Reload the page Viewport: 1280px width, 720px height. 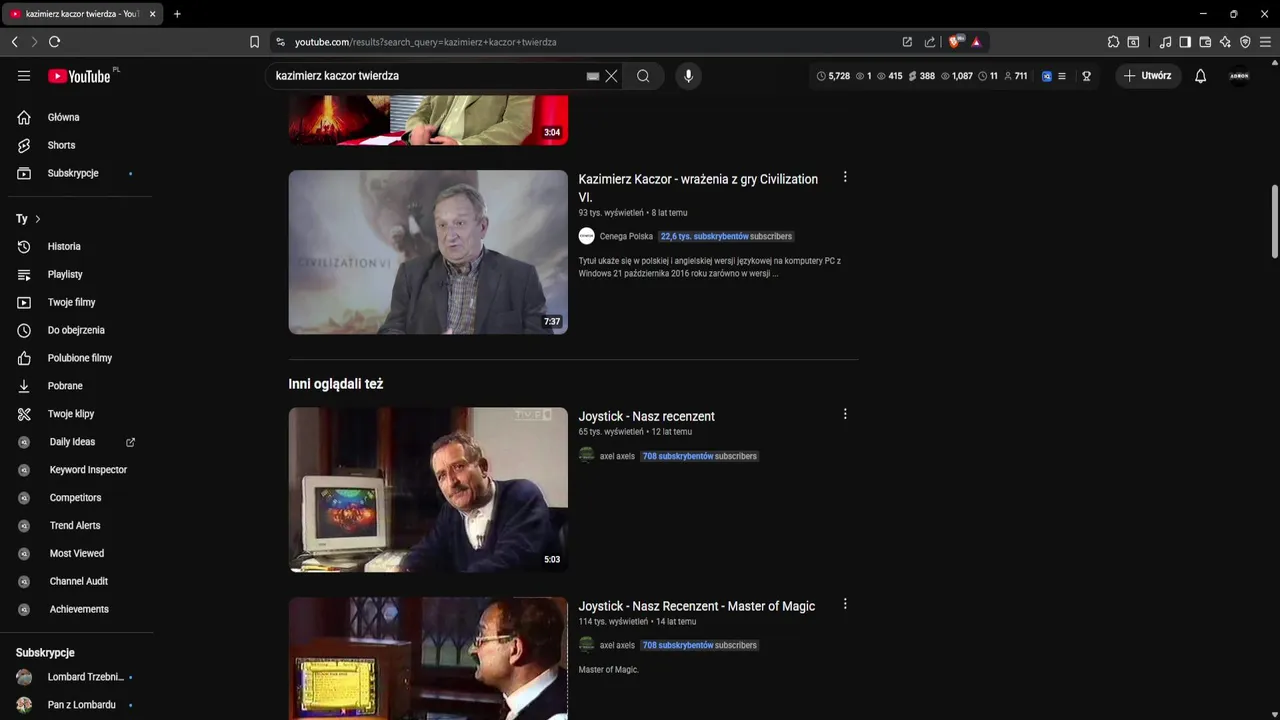(x=54, y=42)
